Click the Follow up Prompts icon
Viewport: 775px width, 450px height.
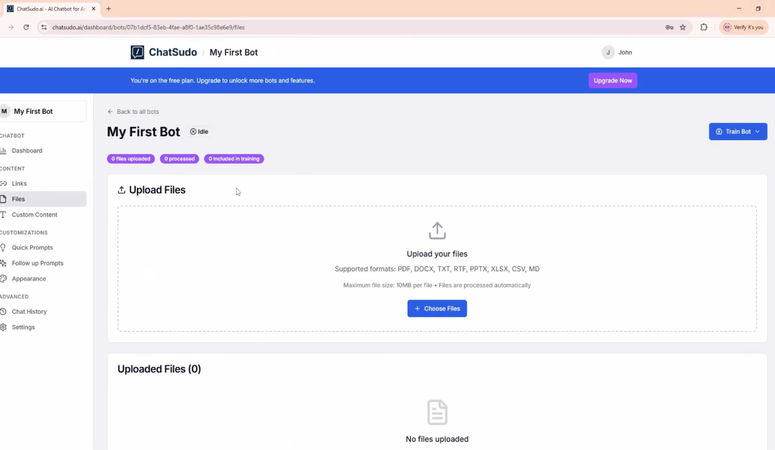click(3, 263)
